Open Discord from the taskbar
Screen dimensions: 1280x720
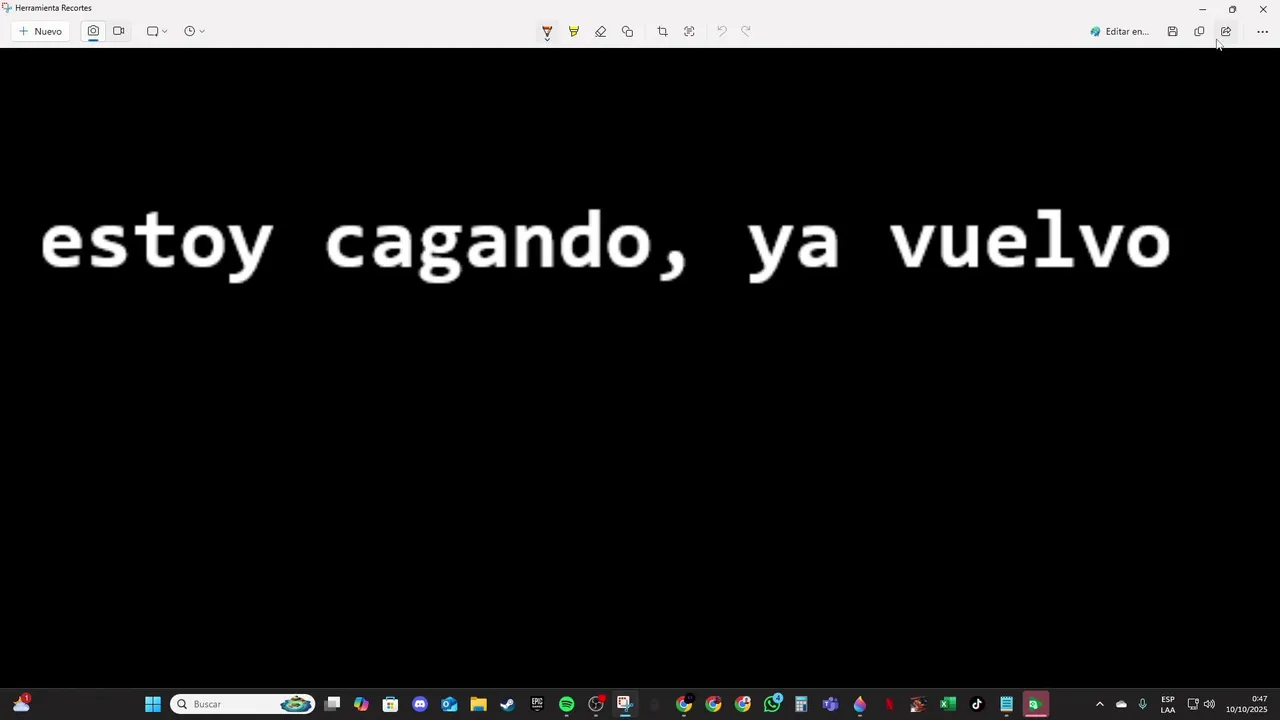(x=420, y=704)
